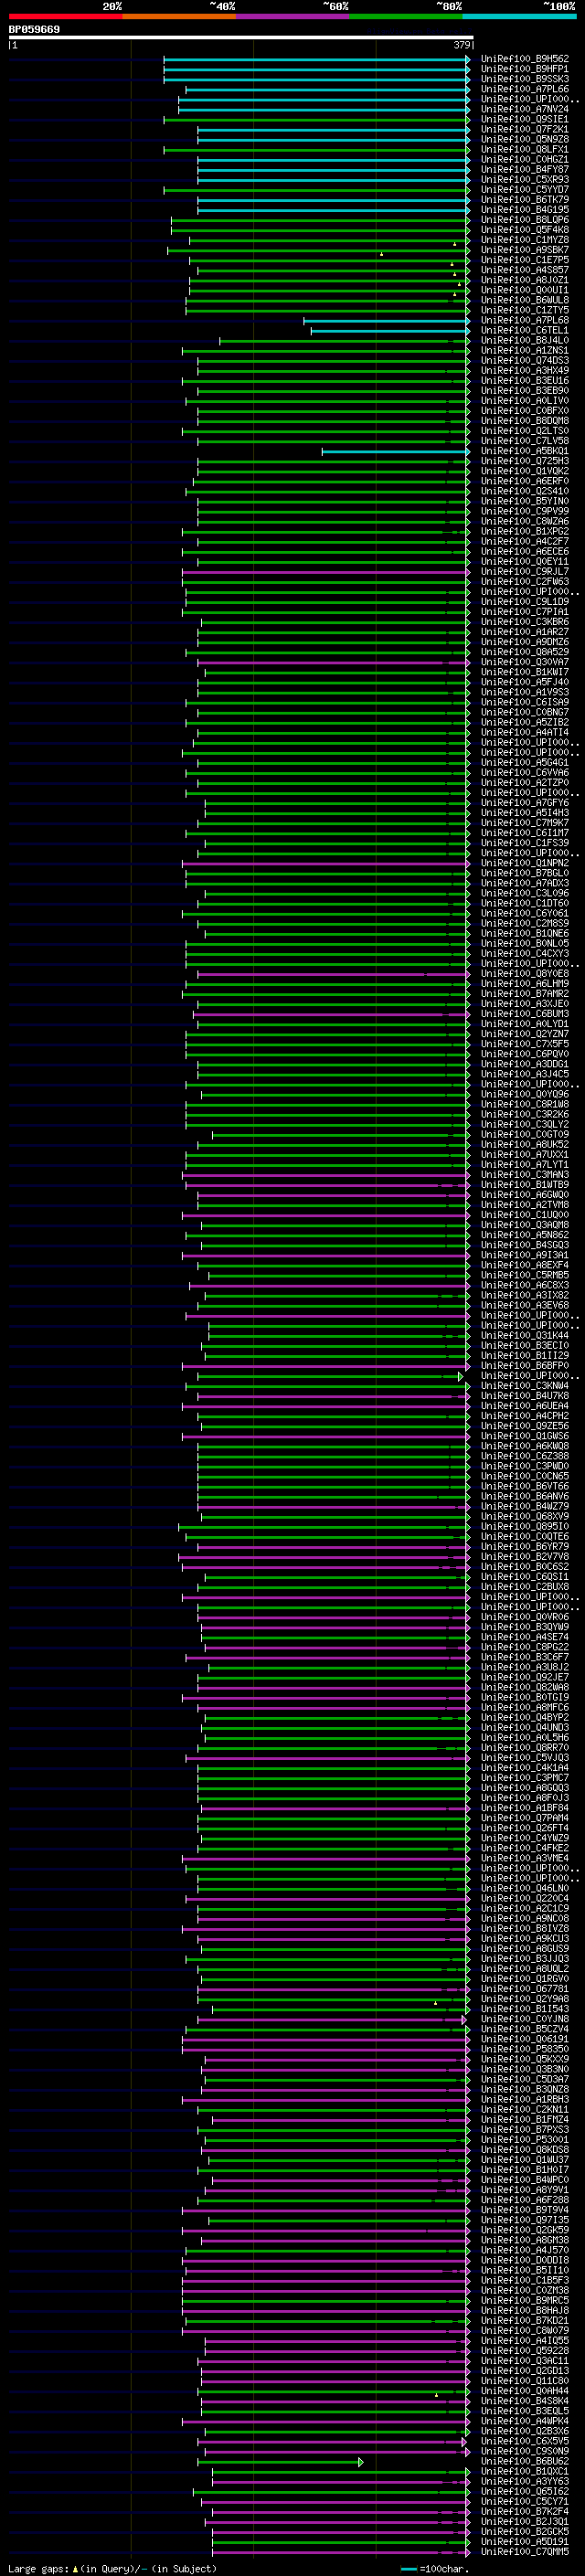Click the query end position 379
The image size is (585, 2576).
[462, 45]
